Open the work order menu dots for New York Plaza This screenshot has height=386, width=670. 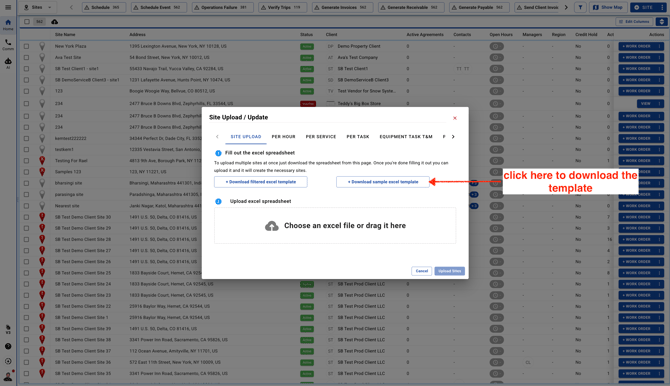click(x=659, y=46)
